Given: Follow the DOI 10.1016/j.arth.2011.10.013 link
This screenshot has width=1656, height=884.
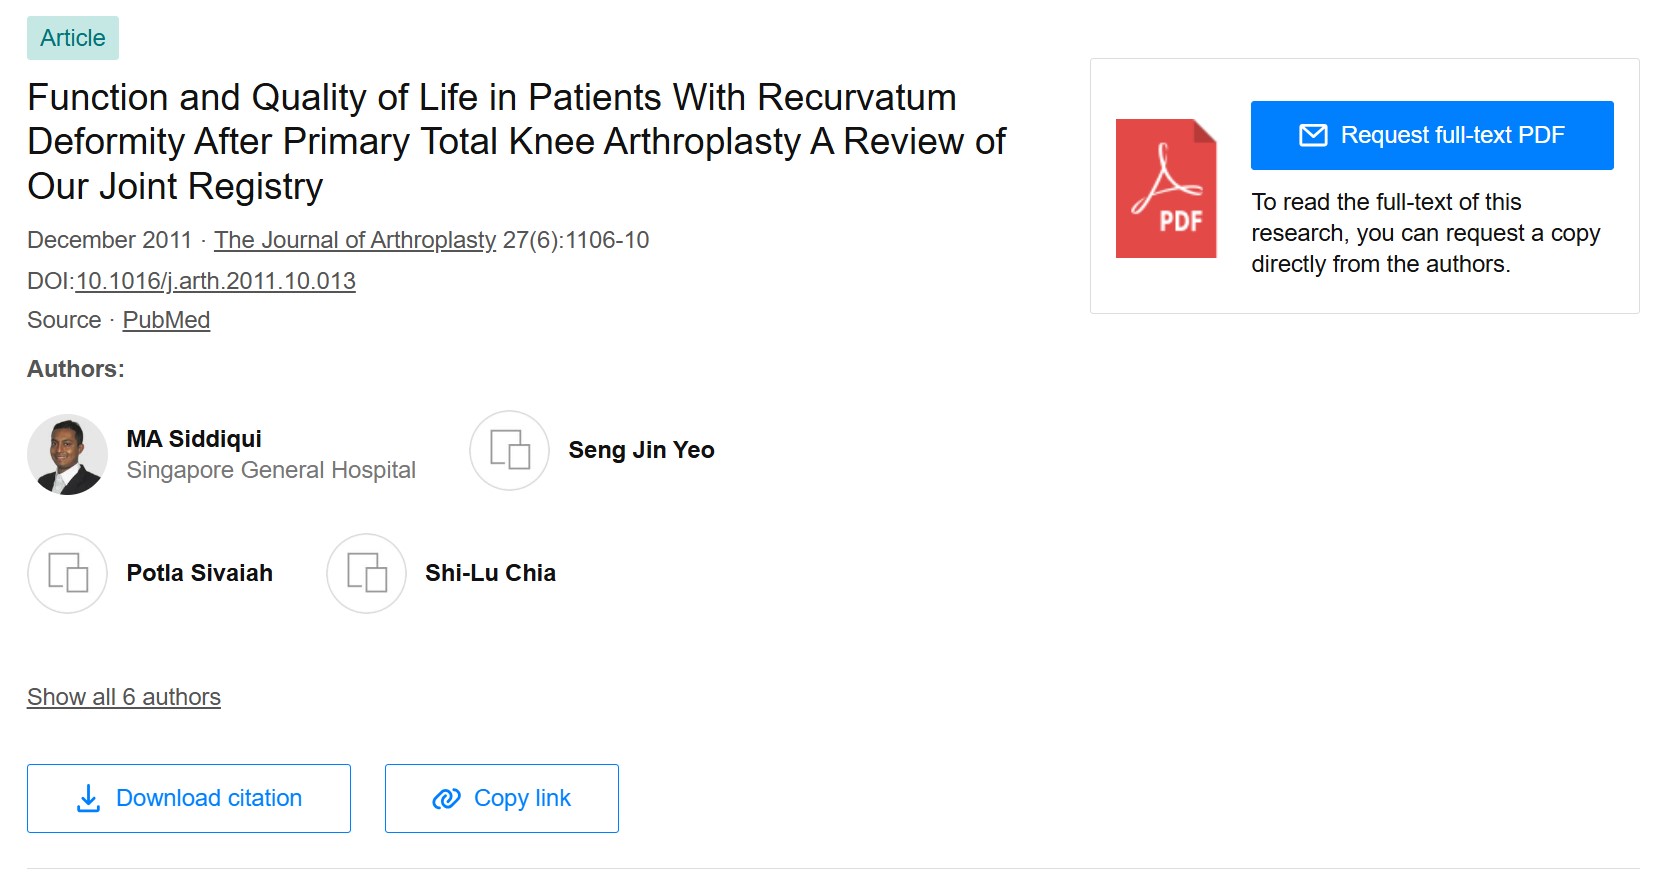Looking at the screenshot, I should [215, 281].
